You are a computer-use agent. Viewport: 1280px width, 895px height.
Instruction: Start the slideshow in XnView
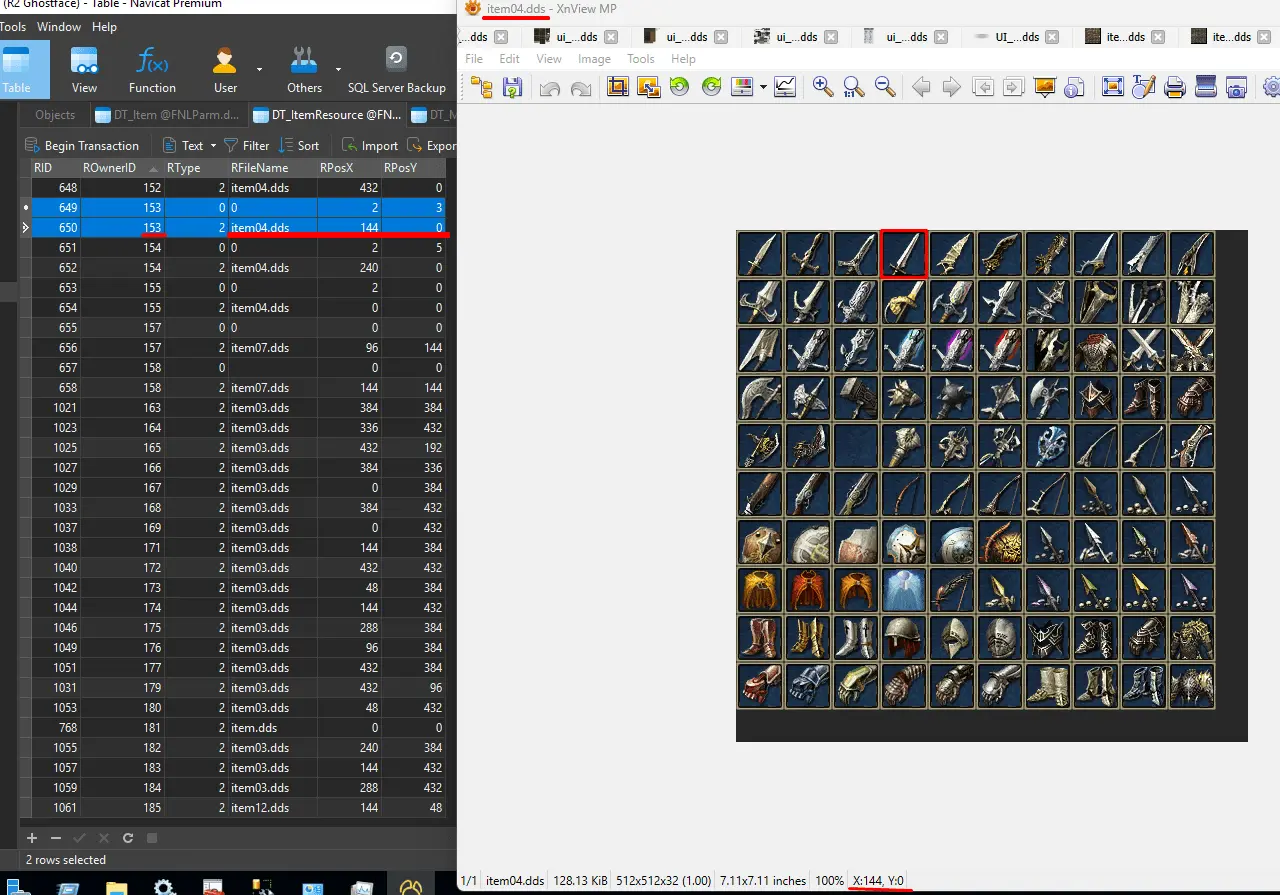[x=1045, y=87]
